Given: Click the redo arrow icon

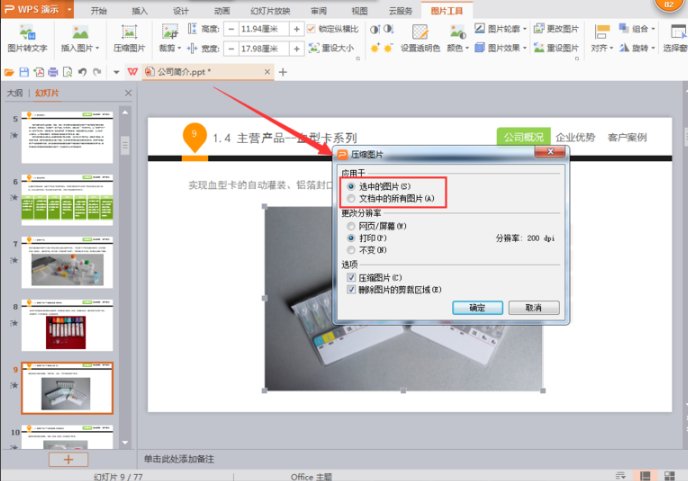Looking at the screenshot, I should 97,72.
